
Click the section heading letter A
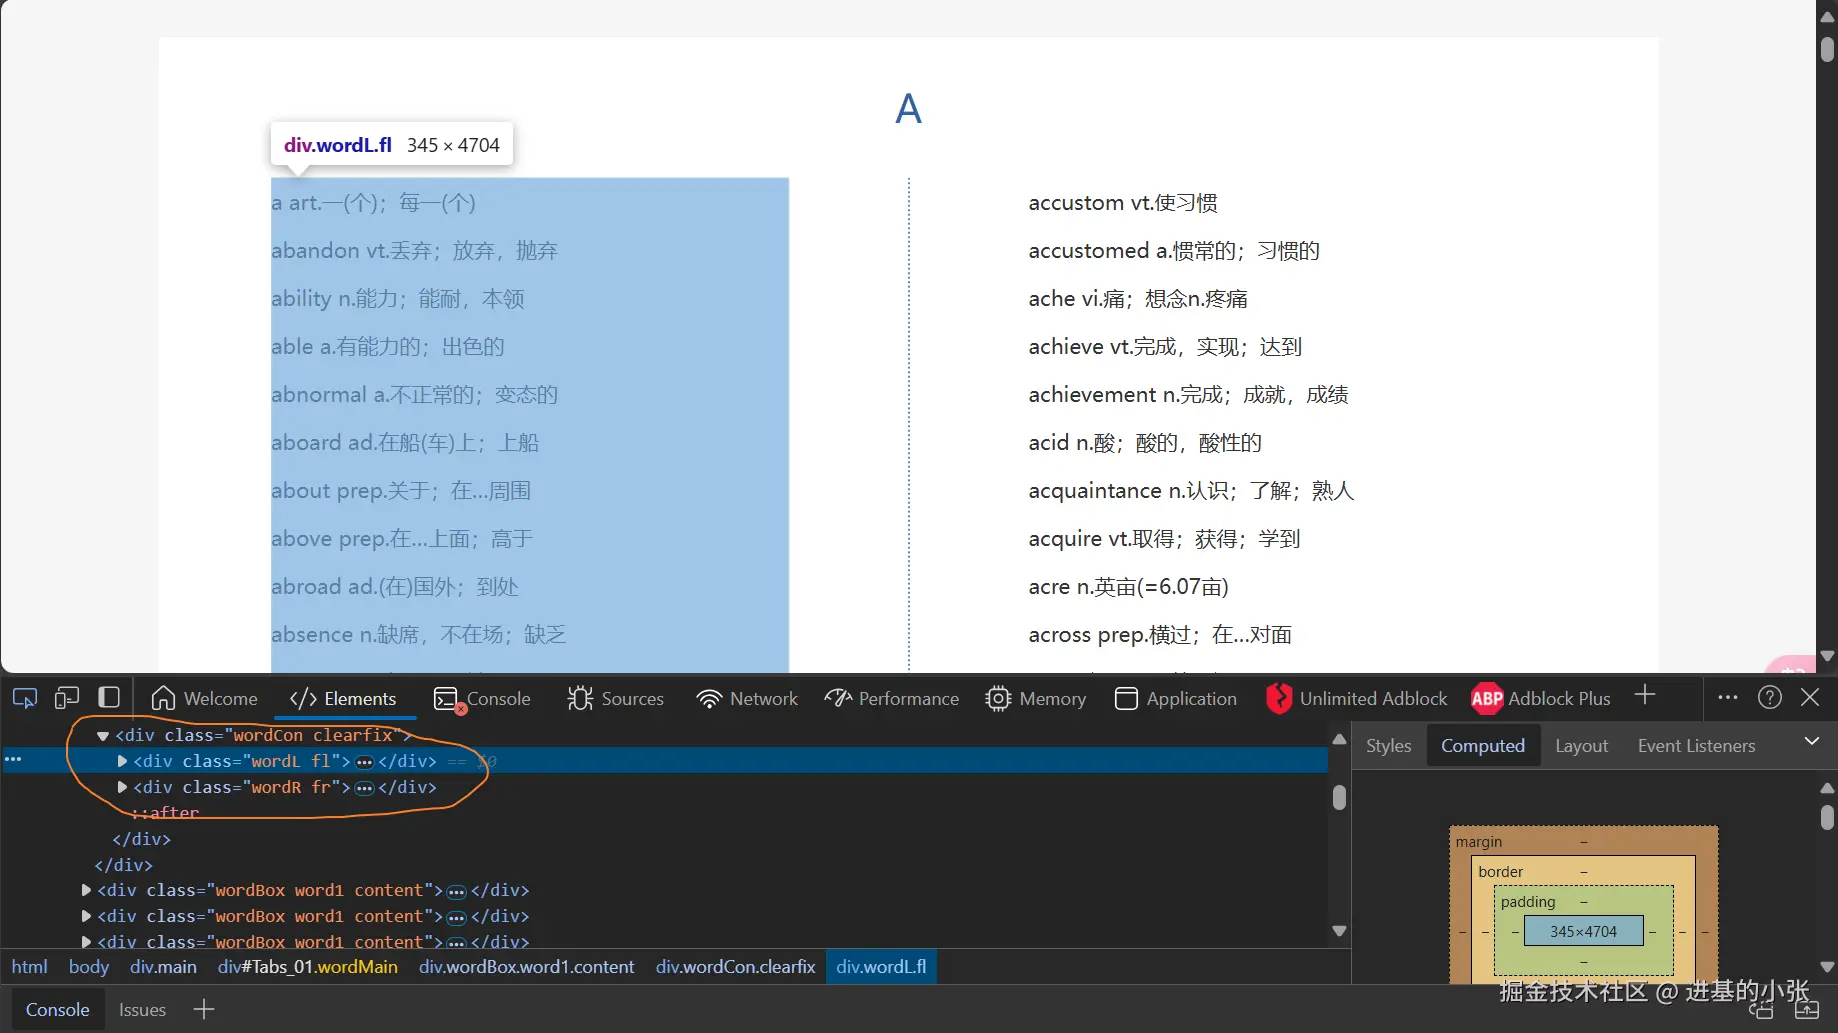908,109
